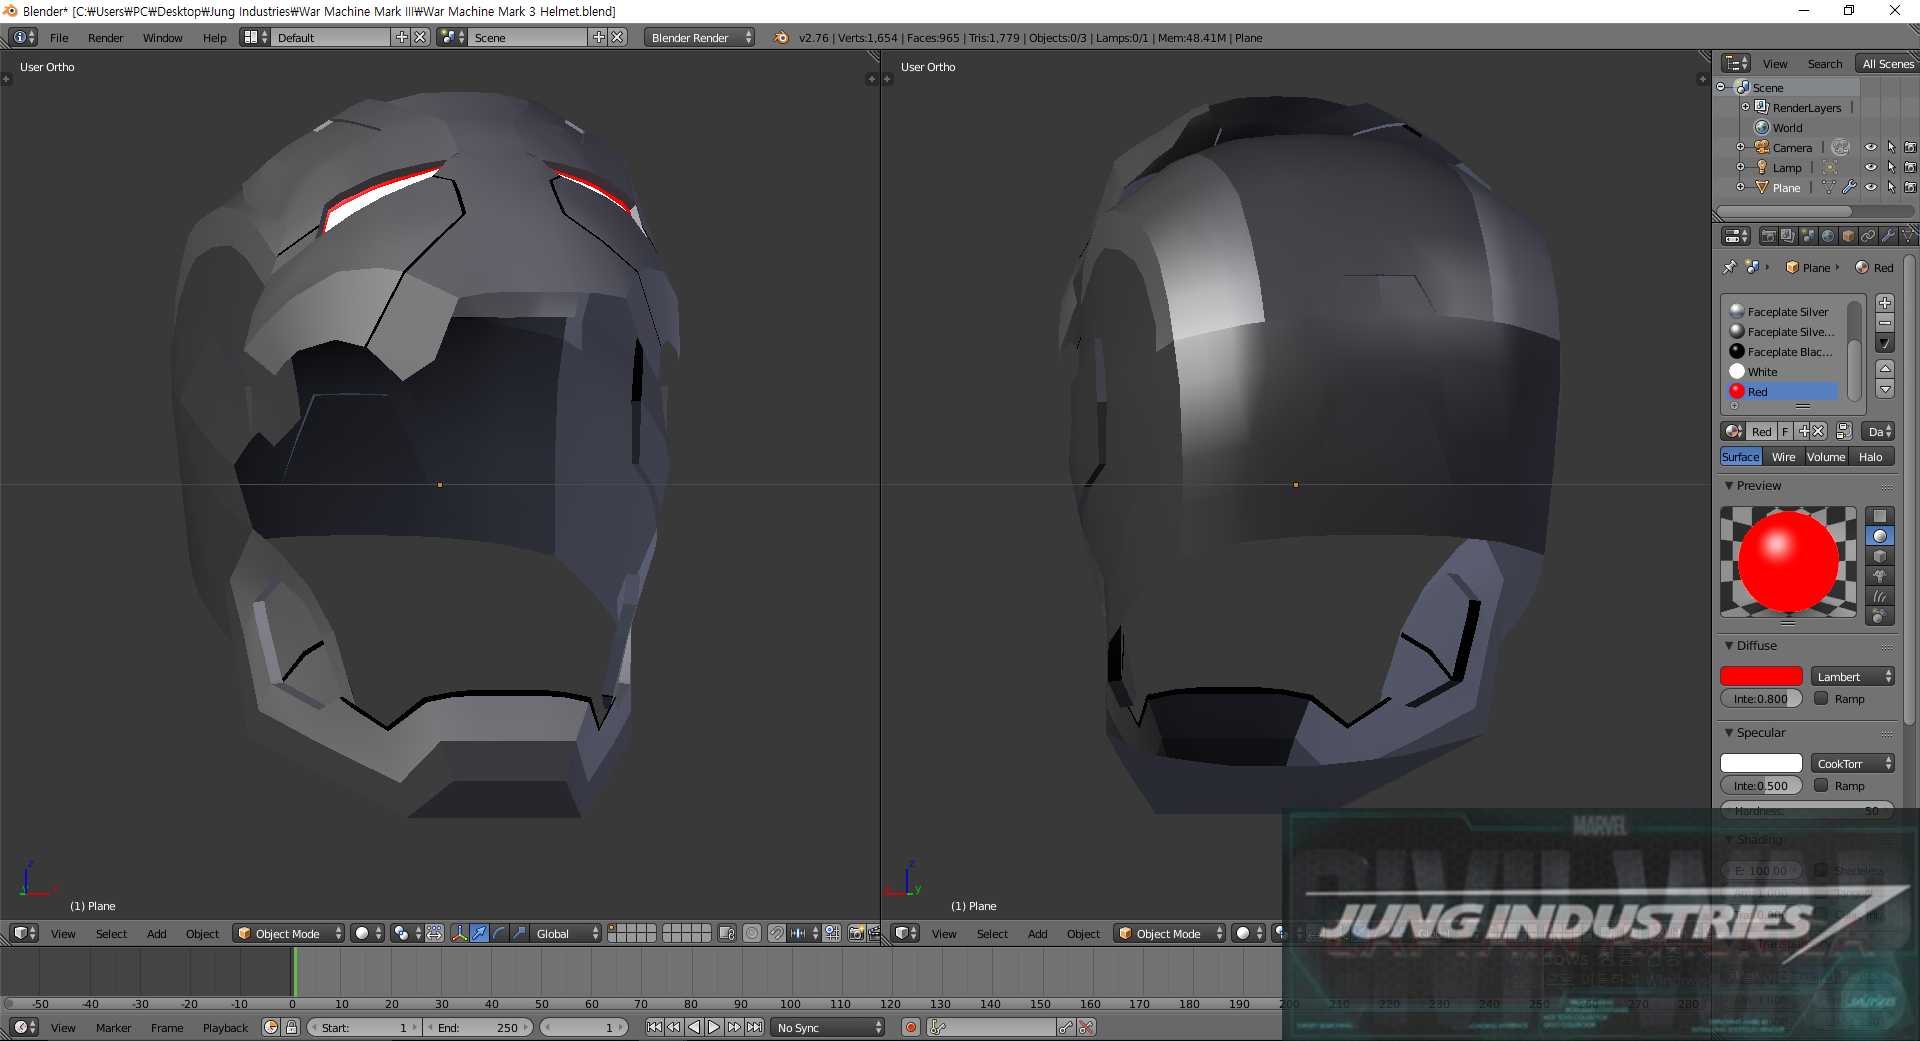
Task: Open the Help menu
Action: 214,37
